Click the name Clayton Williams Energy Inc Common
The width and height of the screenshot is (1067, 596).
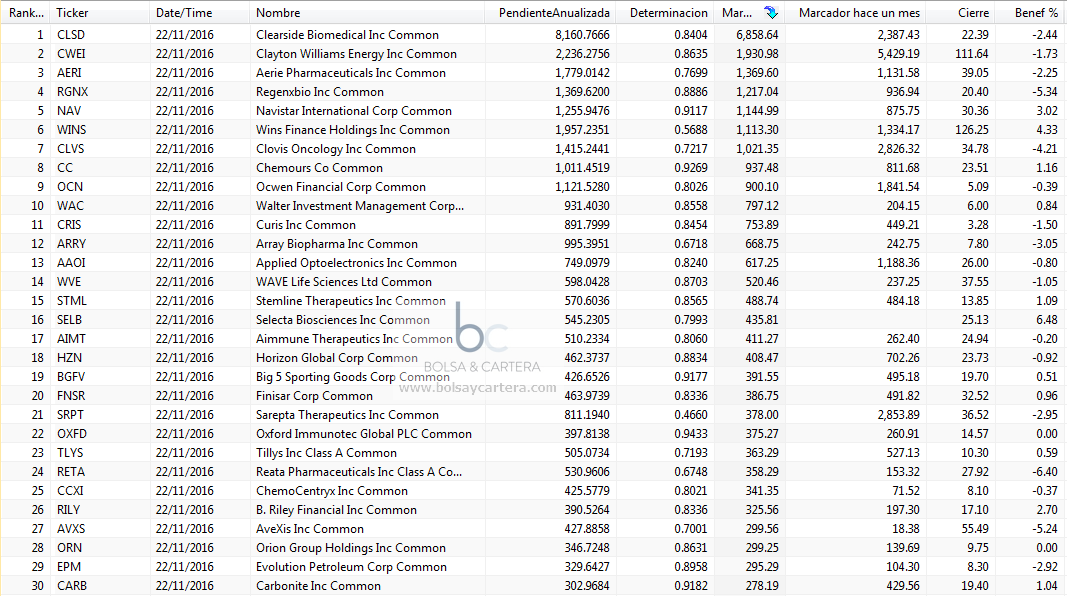tap(357, 54)
